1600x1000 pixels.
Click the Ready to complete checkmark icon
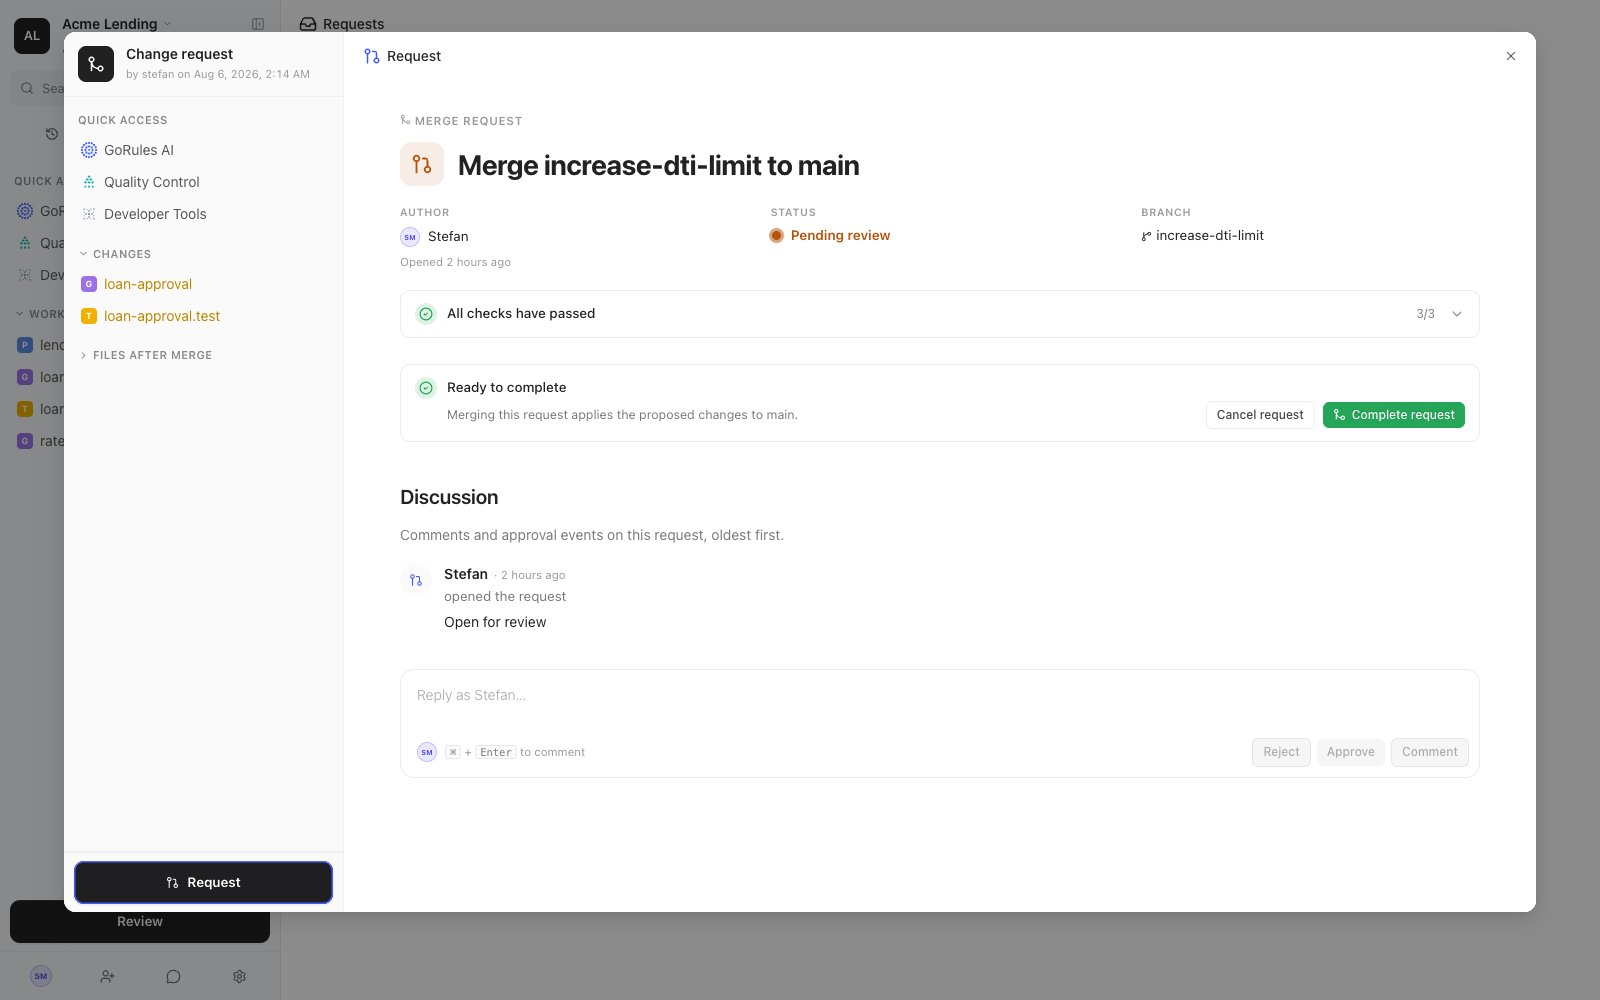tap(426, 388)
